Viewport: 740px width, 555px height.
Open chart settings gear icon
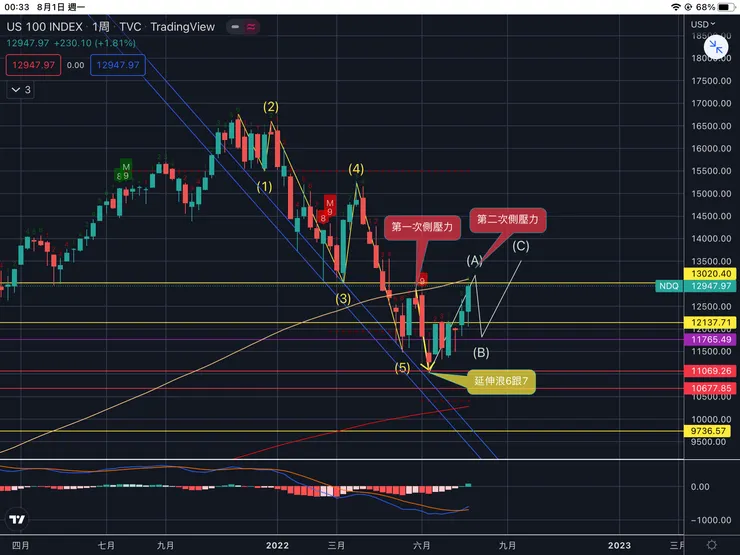pos(712,545)
